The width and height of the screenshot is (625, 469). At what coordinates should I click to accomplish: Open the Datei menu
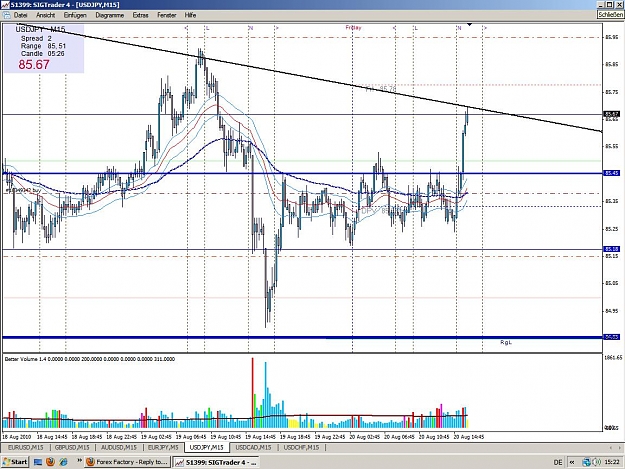(20, 15)
